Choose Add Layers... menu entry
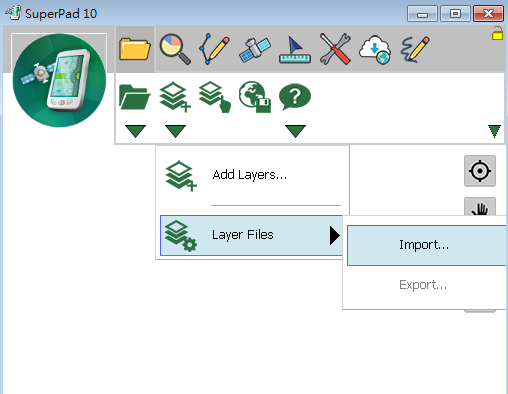This screenshot has width=508, height=394. [252, 175]
